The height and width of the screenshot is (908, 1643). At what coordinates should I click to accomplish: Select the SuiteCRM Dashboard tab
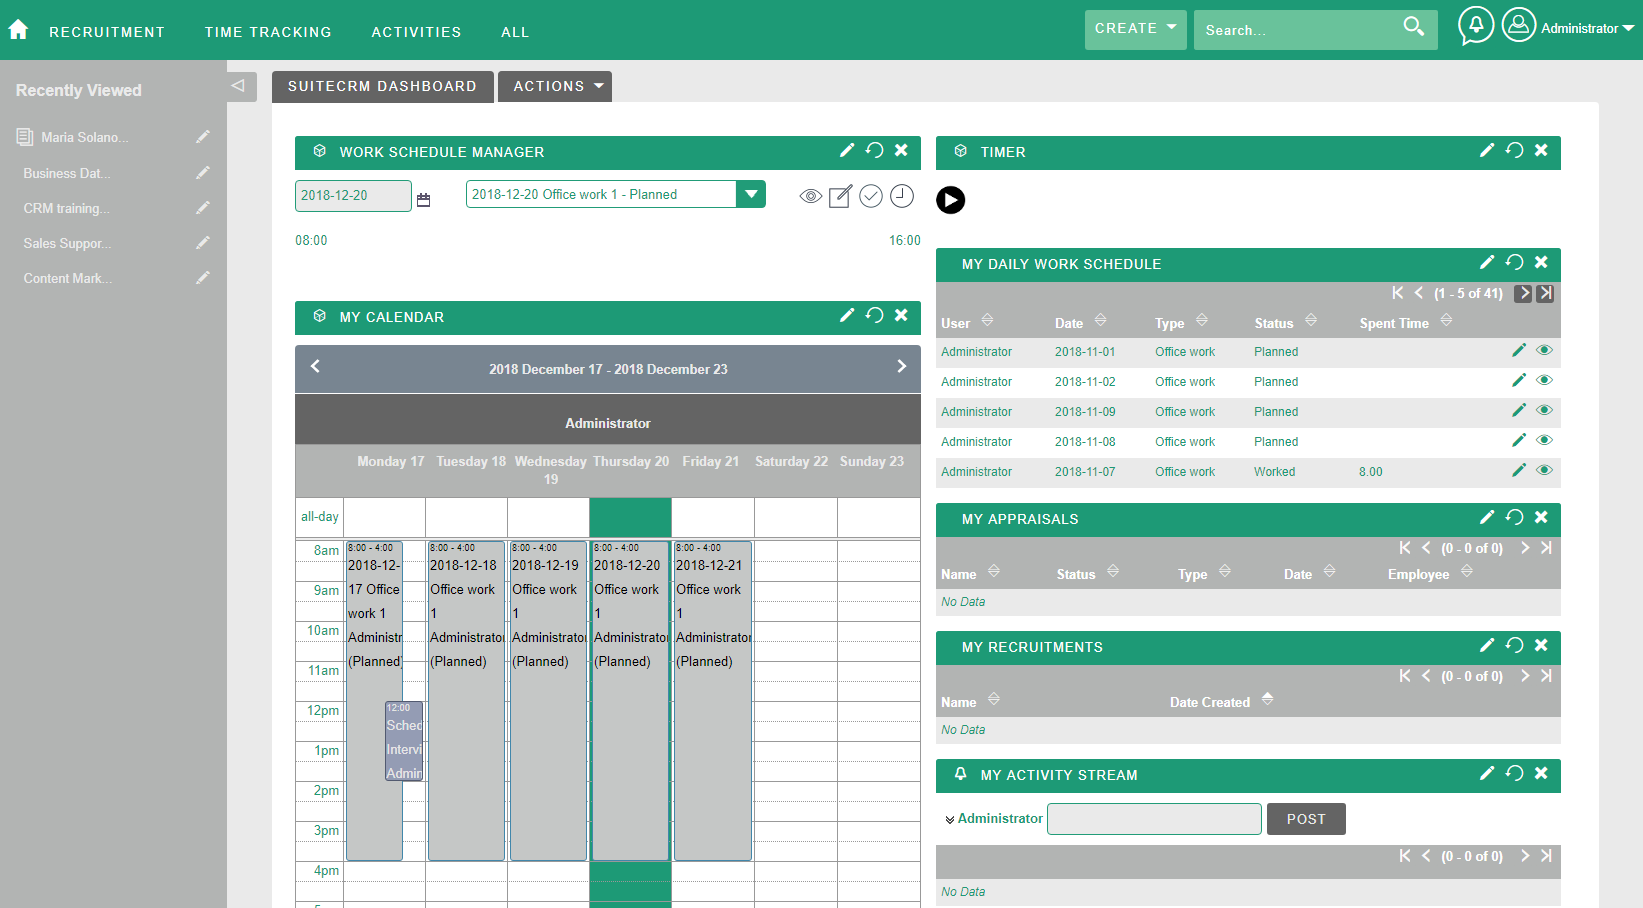[x=382, y=86]
